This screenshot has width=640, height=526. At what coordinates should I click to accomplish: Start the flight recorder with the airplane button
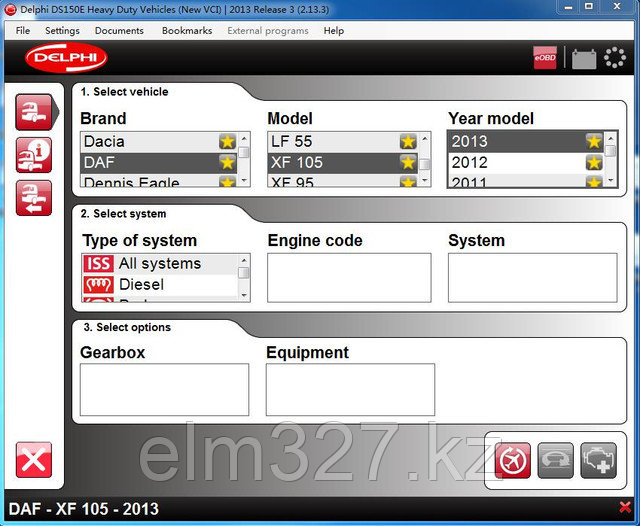tap(513, 461)
